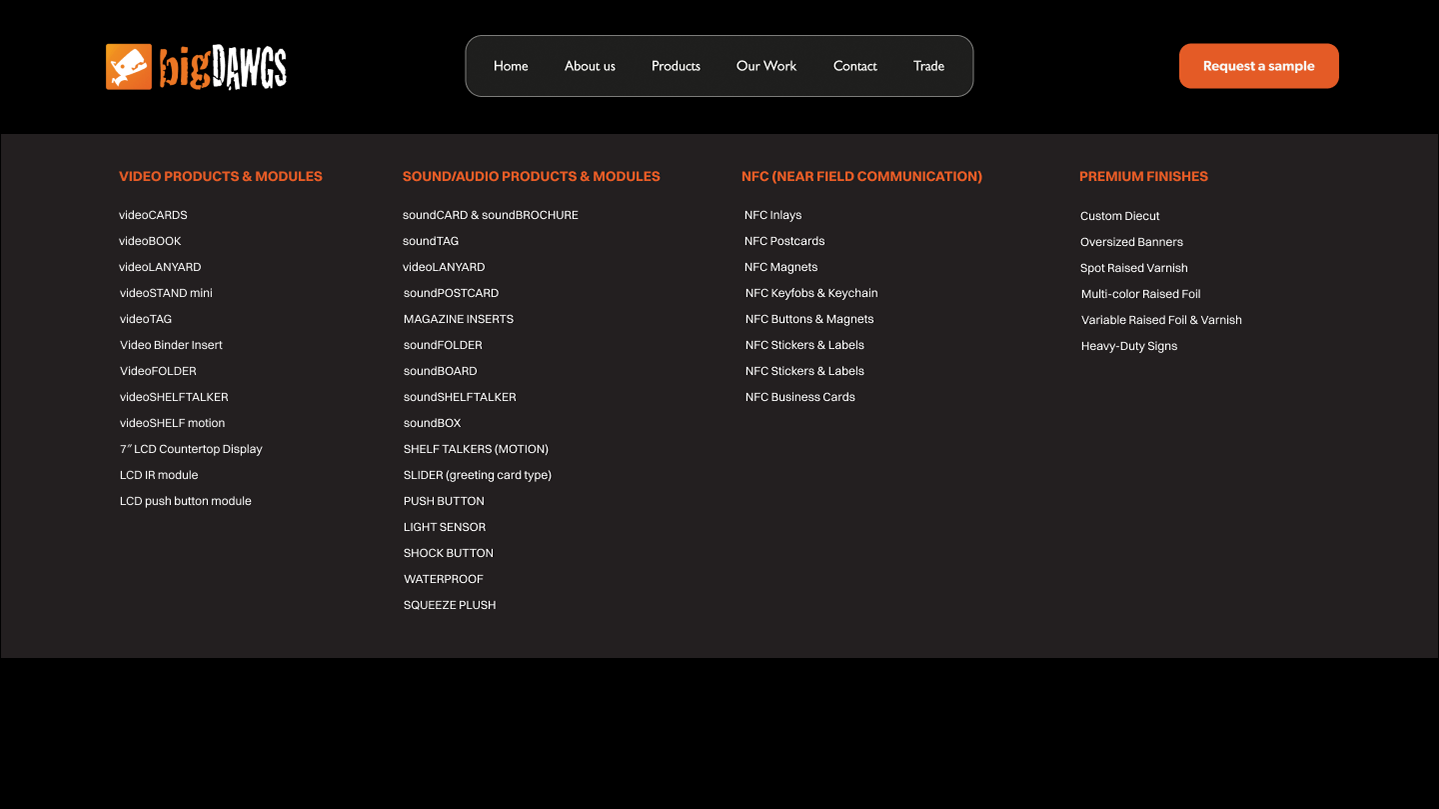
Task: Select the soundTAG link
Action: click(431, 241)
